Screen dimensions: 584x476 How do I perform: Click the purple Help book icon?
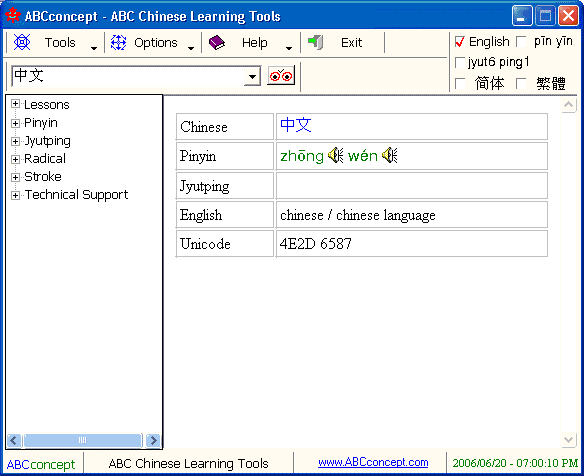(x=217, y=42)
